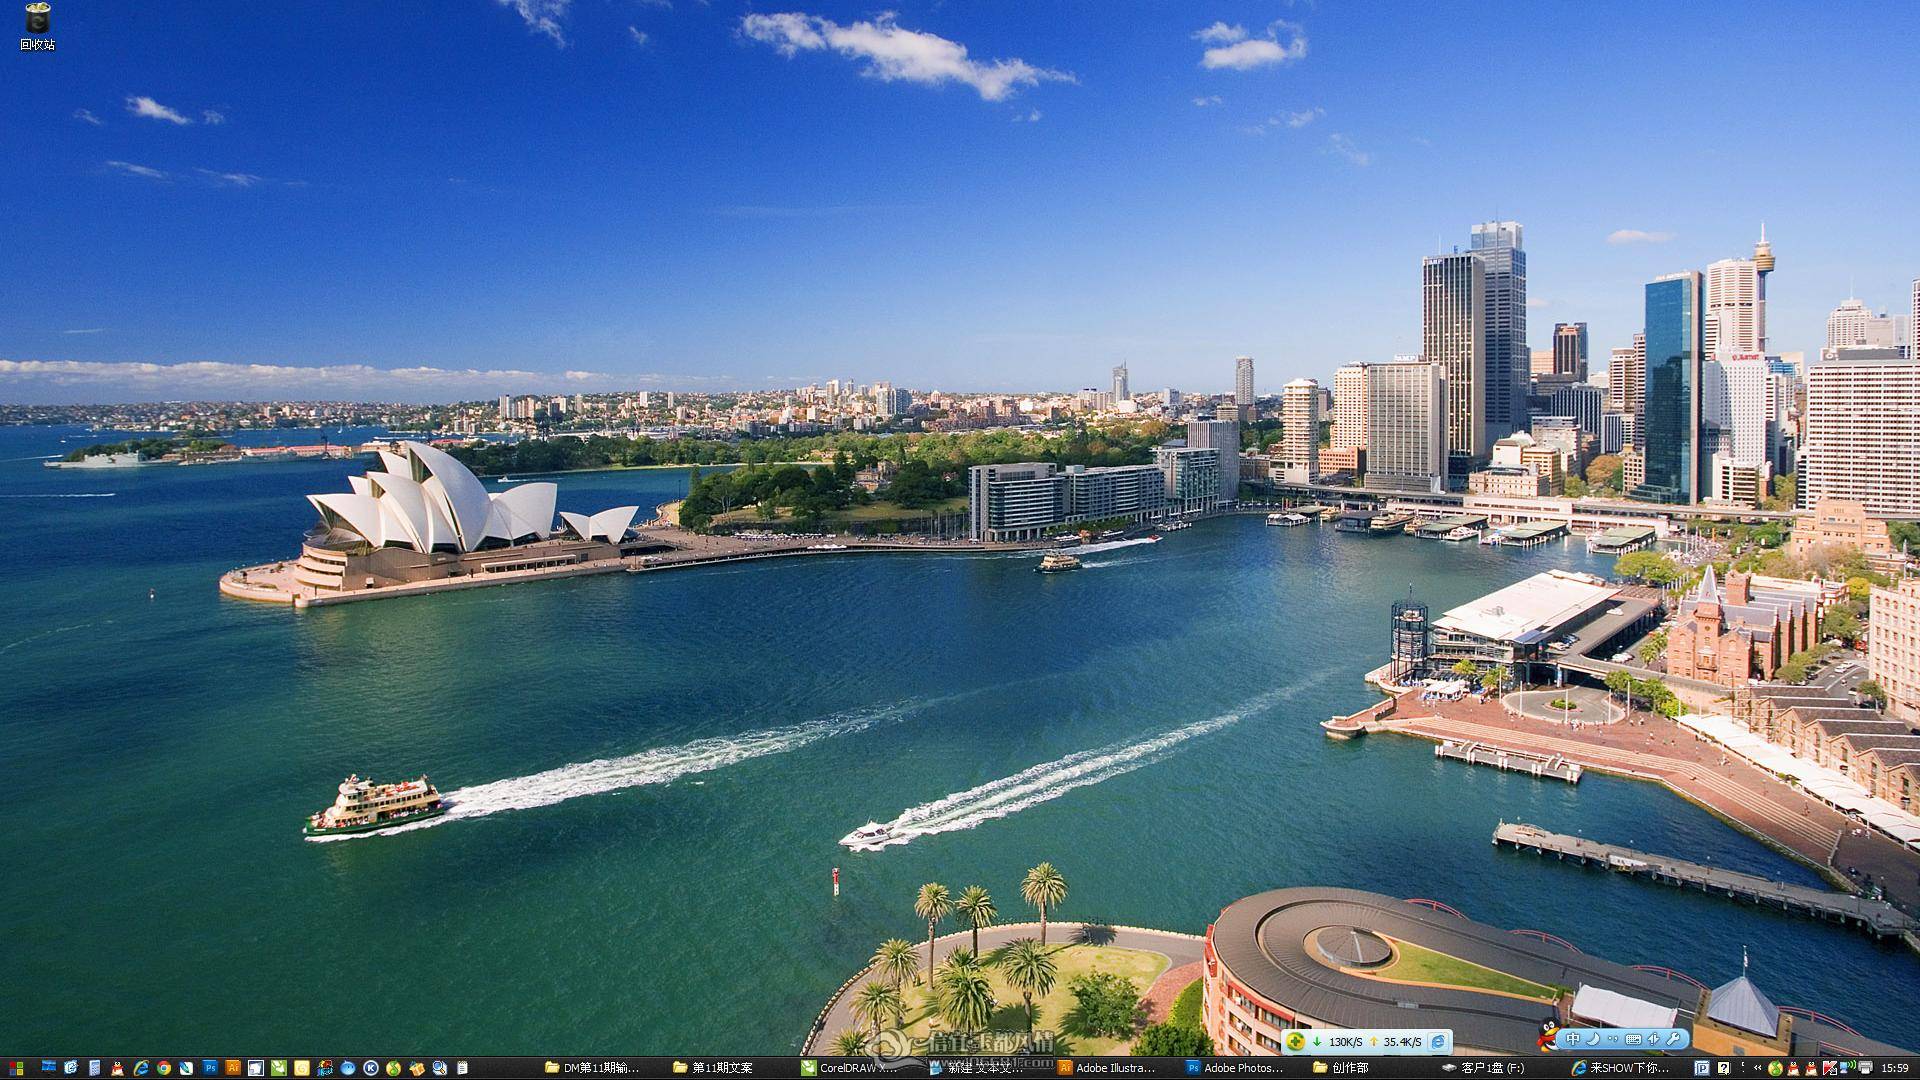Screen dimensions: 1920x1080
Task: Open network connection tray icon
Action: (x=1847, y=1068)
